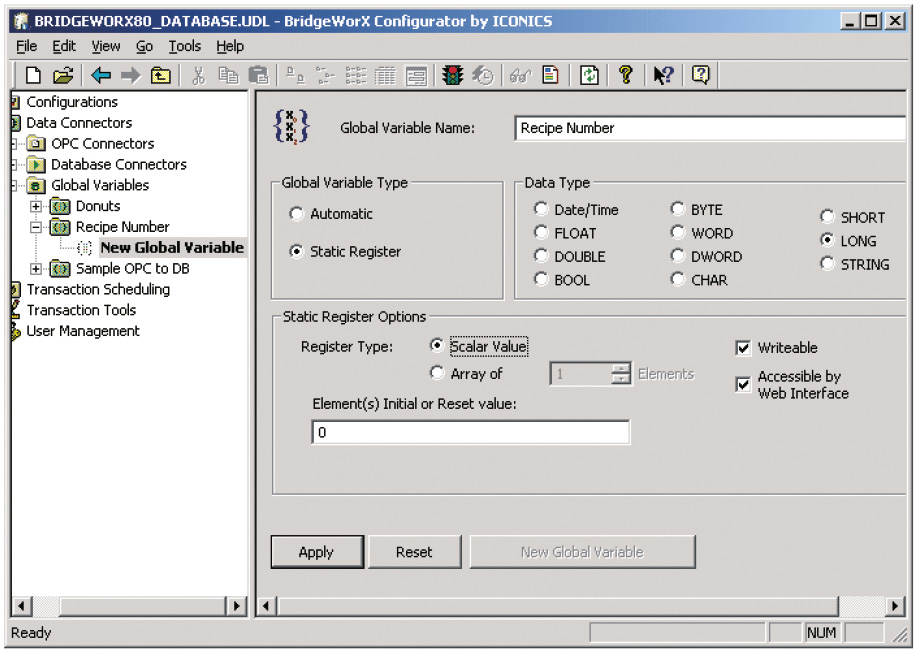This screenshot has width=917, height=653.
Task: Click the help topics speech bubble icon
Action: pos(701,75)
